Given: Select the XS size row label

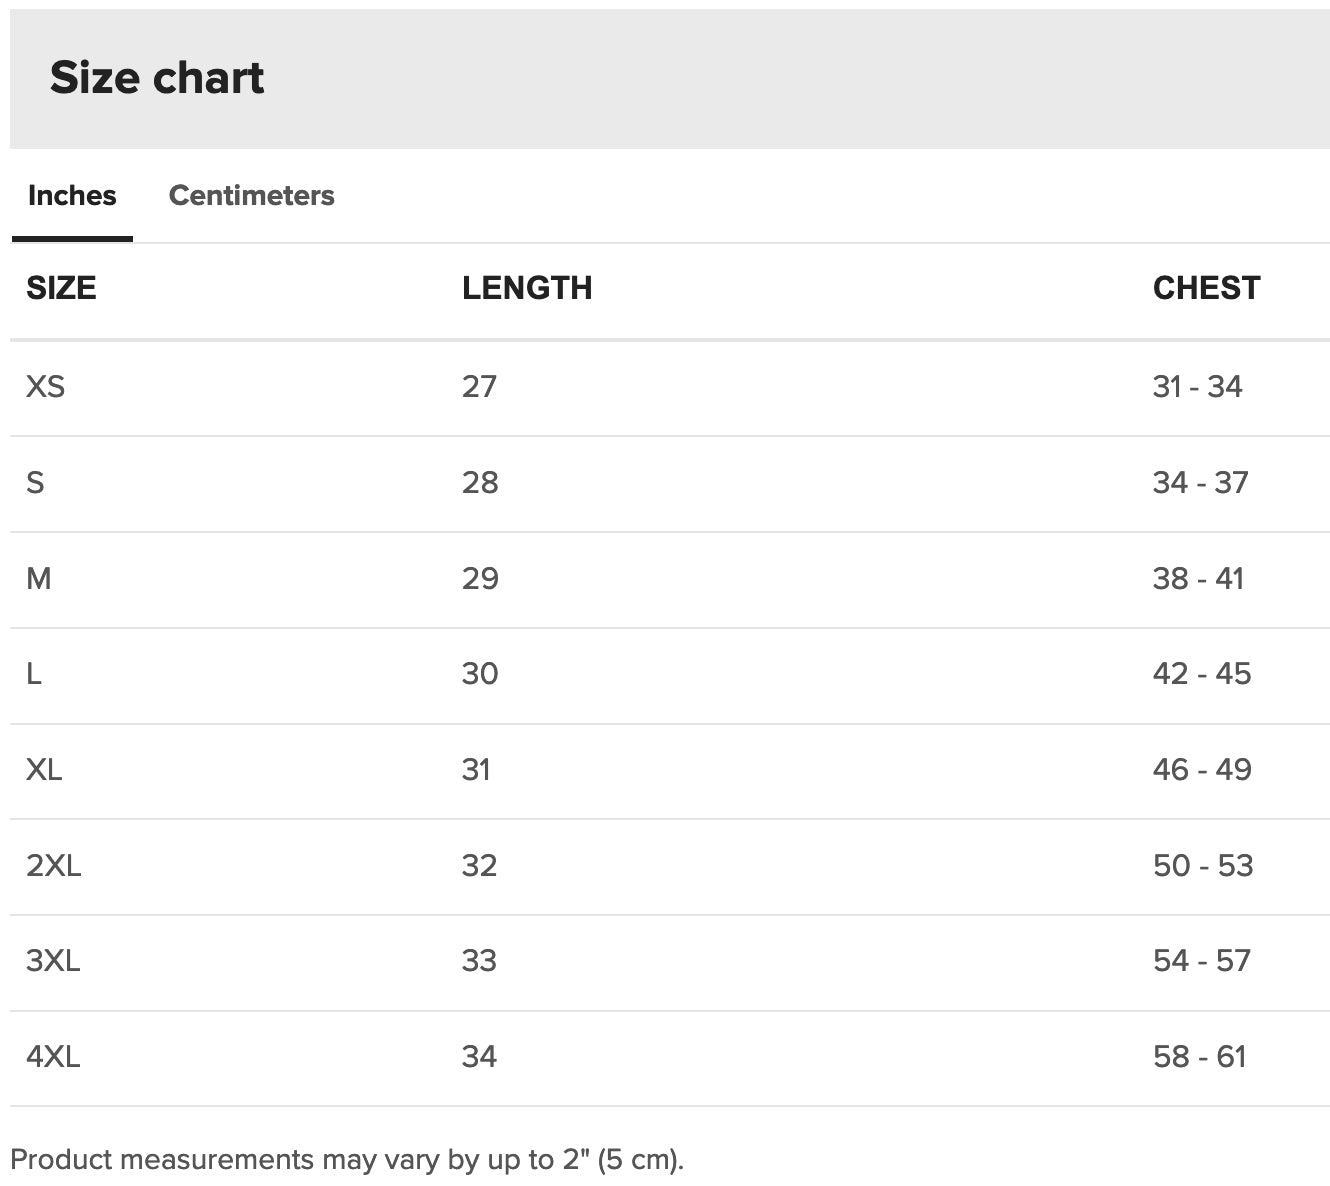Looking at the screenshot, I should pos(46,386).
